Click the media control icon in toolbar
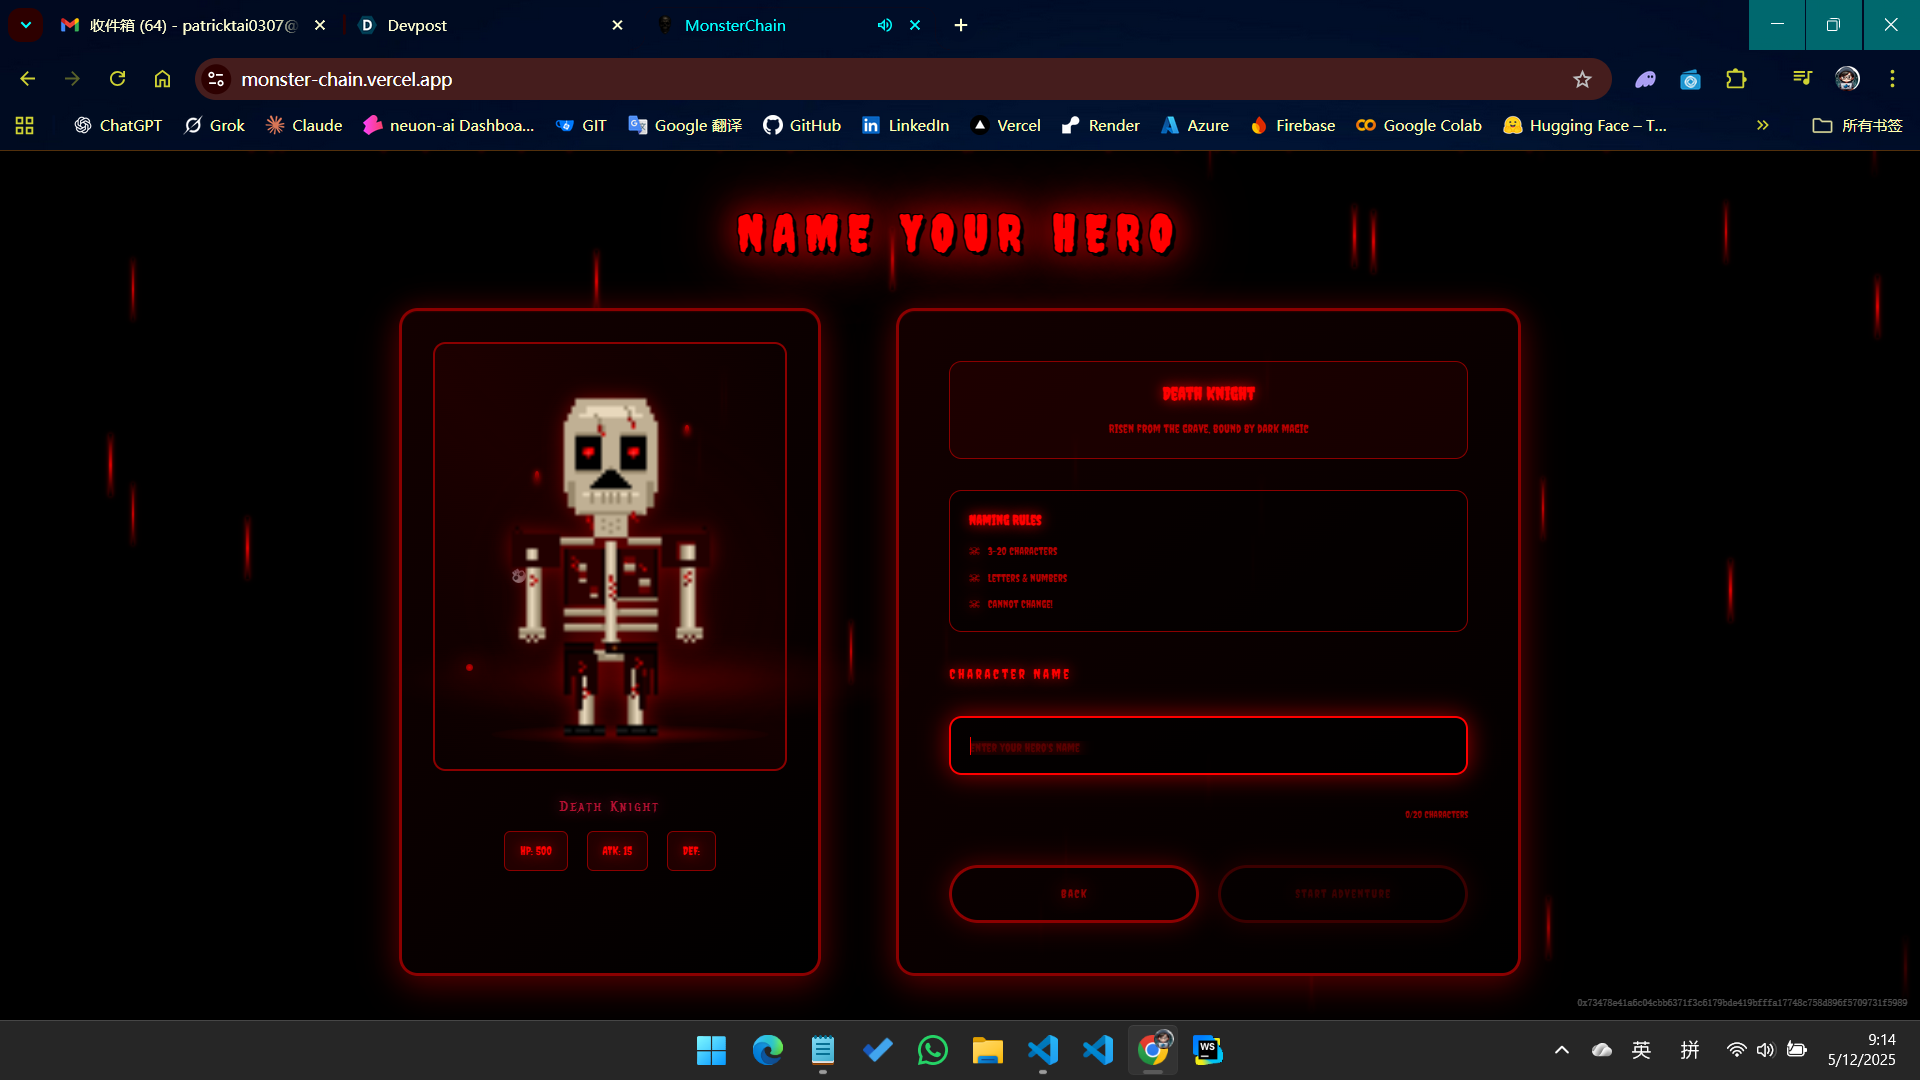The image size is (1920, 1080). 1802,79
